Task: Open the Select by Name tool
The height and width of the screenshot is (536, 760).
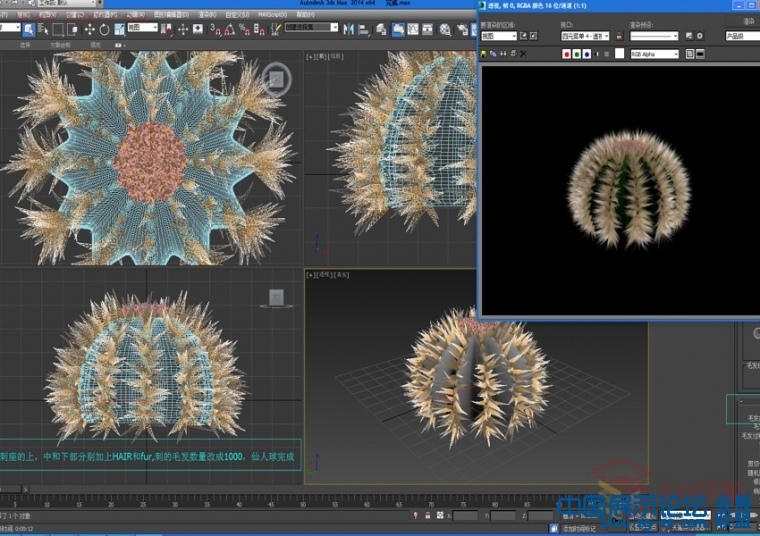Action: (43, 30)
